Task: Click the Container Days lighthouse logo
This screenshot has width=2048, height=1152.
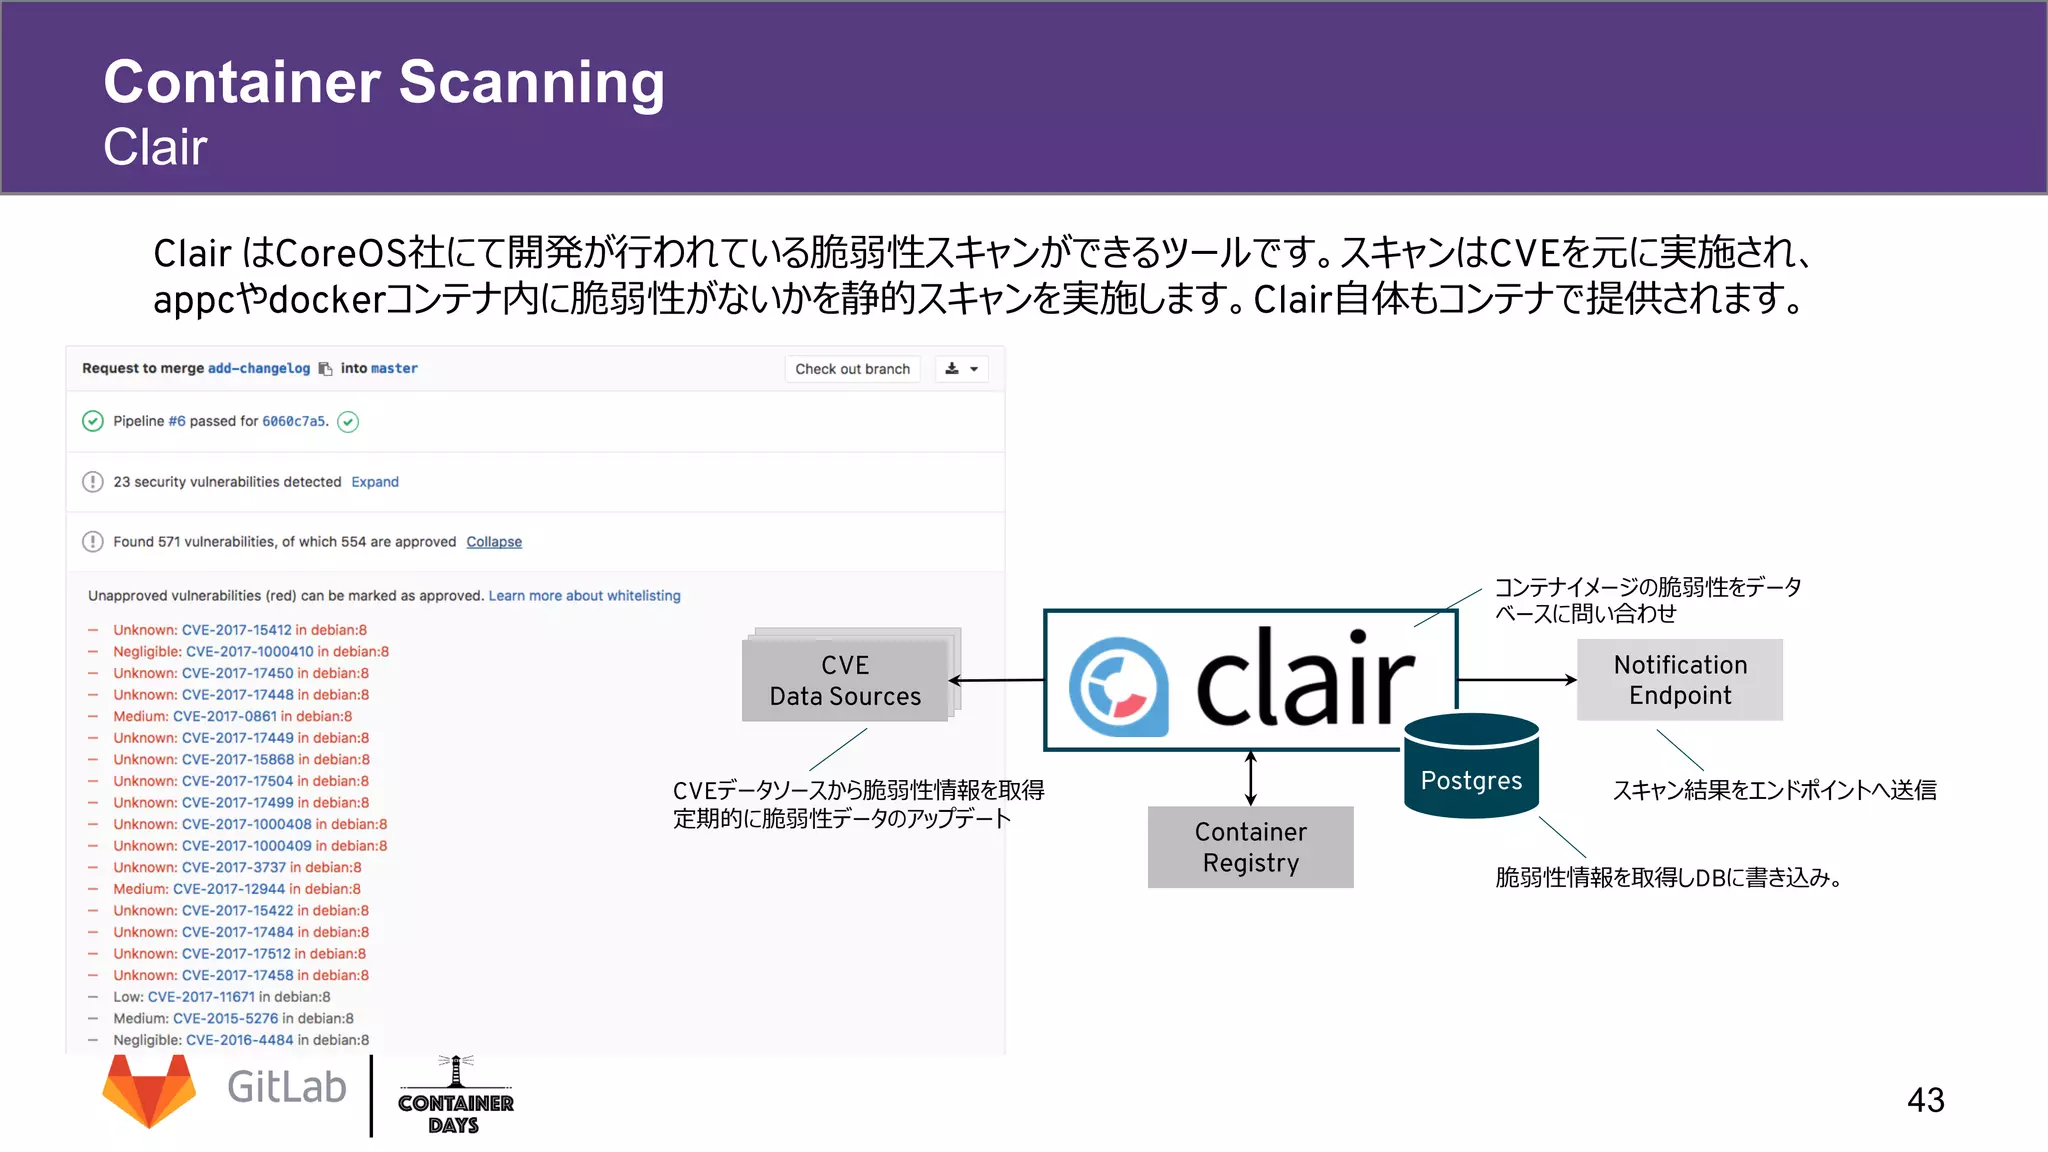Action: pyautogui.click(x=455, y=1095)
